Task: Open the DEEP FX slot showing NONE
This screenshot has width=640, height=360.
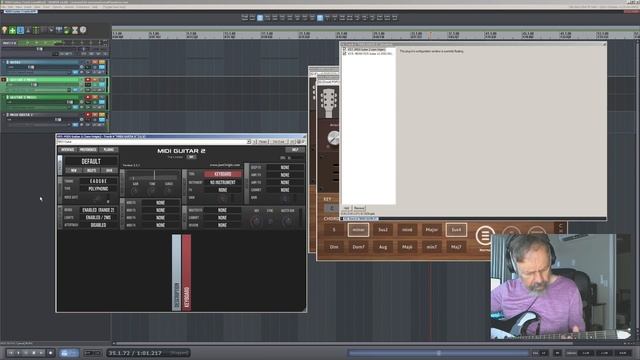Action: pos(285,167)
